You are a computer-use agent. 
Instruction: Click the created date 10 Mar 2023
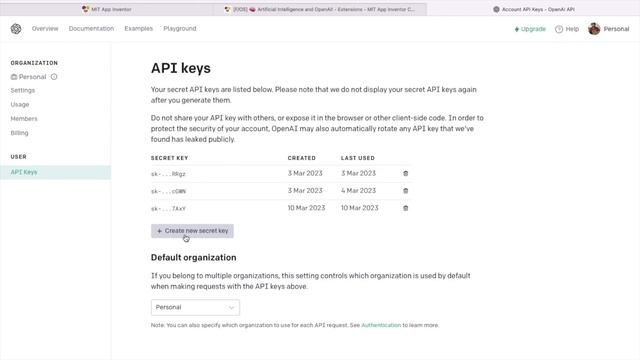[306, 208]
